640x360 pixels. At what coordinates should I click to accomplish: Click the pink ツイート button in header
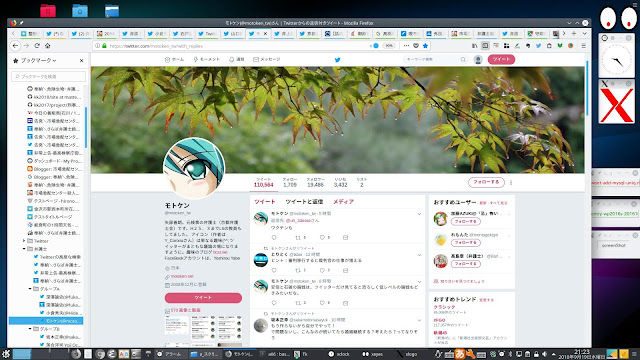tap(501, 60)
